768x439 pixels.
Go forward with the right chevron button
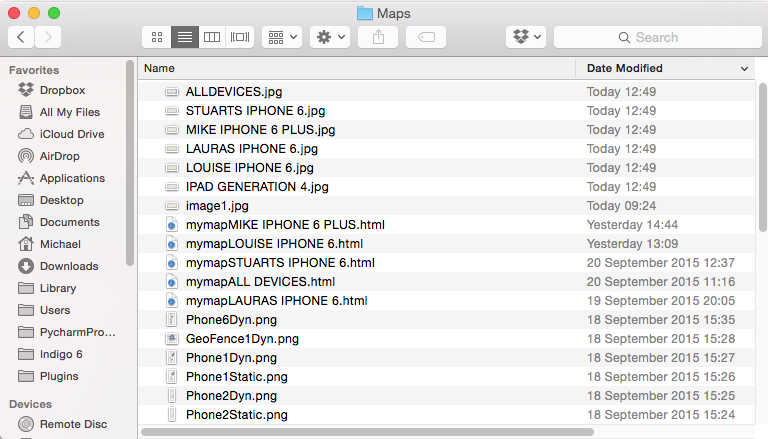click(48, 37)
